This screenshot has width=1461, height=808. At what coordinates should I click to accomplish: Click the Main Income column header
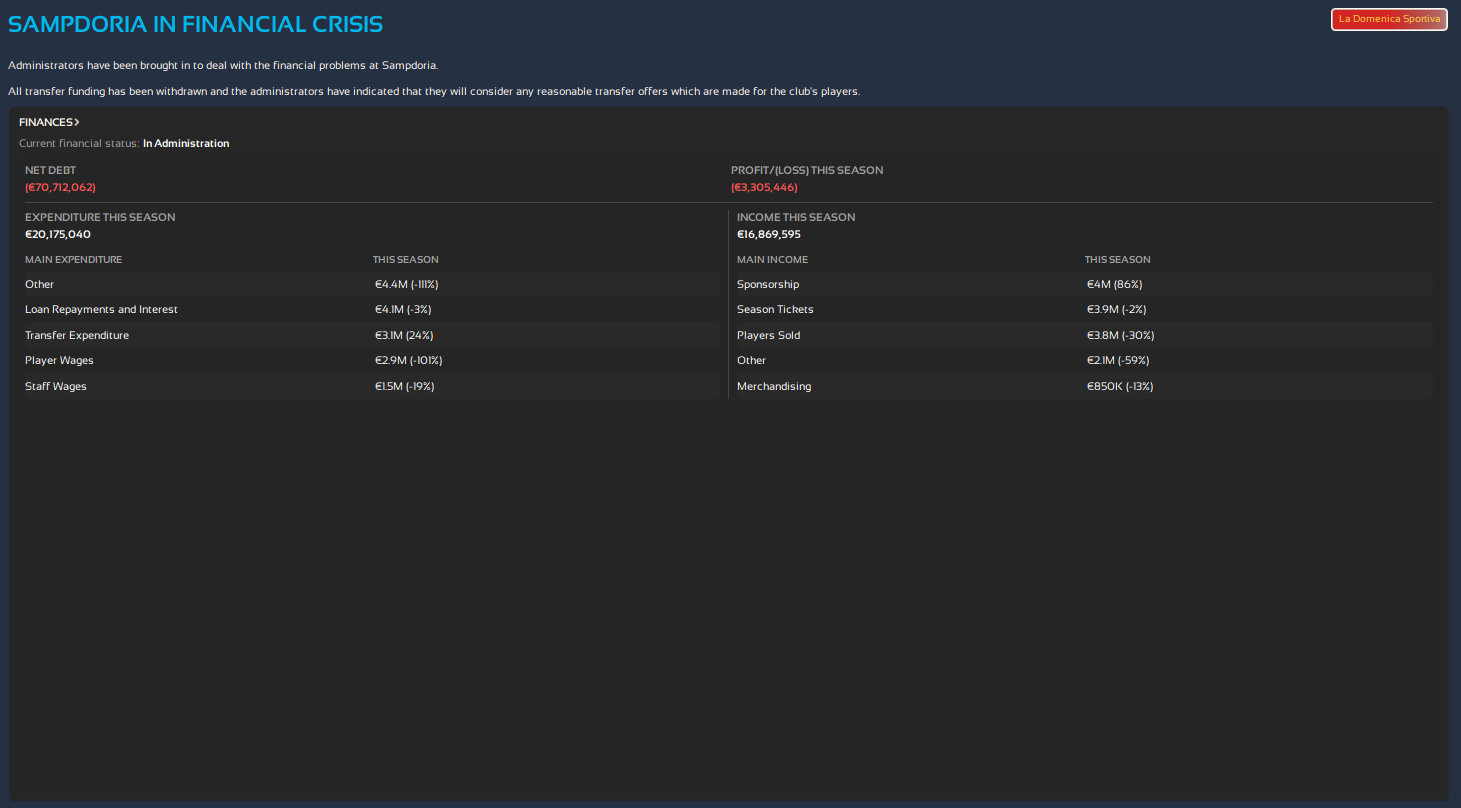pyautogui.click(x=772, y=260)
